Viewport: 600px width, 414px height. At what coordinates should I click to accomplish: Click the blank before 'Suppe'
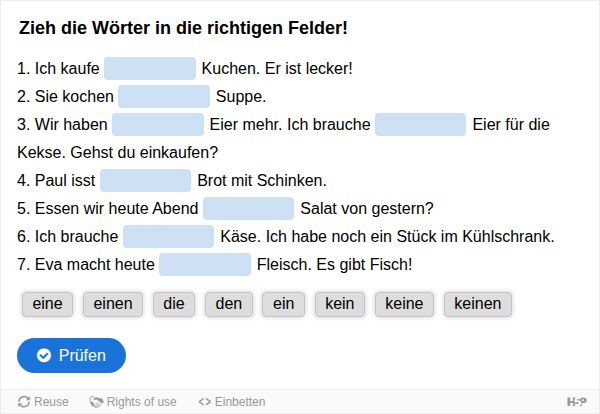pos(164,96)
